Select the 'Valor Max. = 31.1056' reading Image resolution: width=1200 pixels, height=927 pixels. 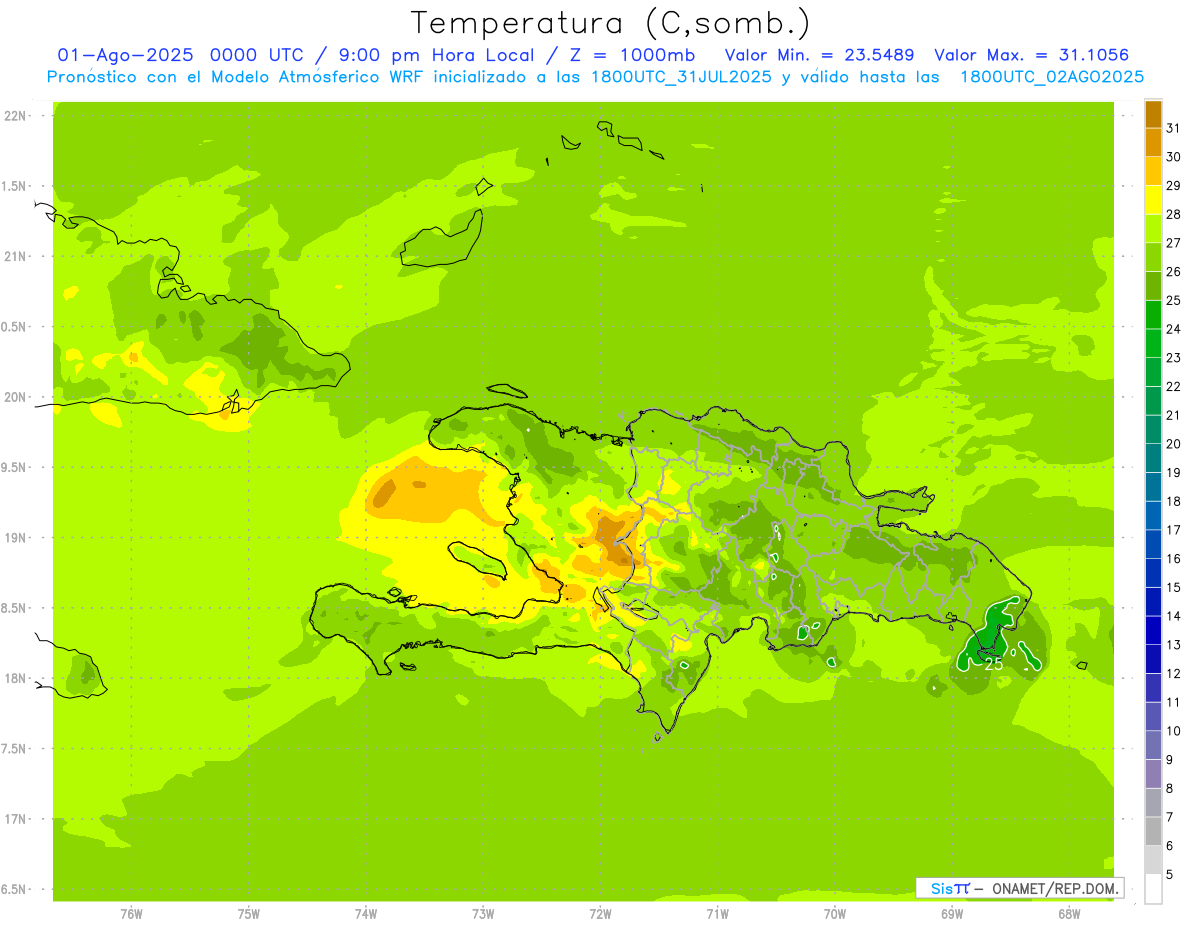pyautogui.click(x=1032, y=55)
